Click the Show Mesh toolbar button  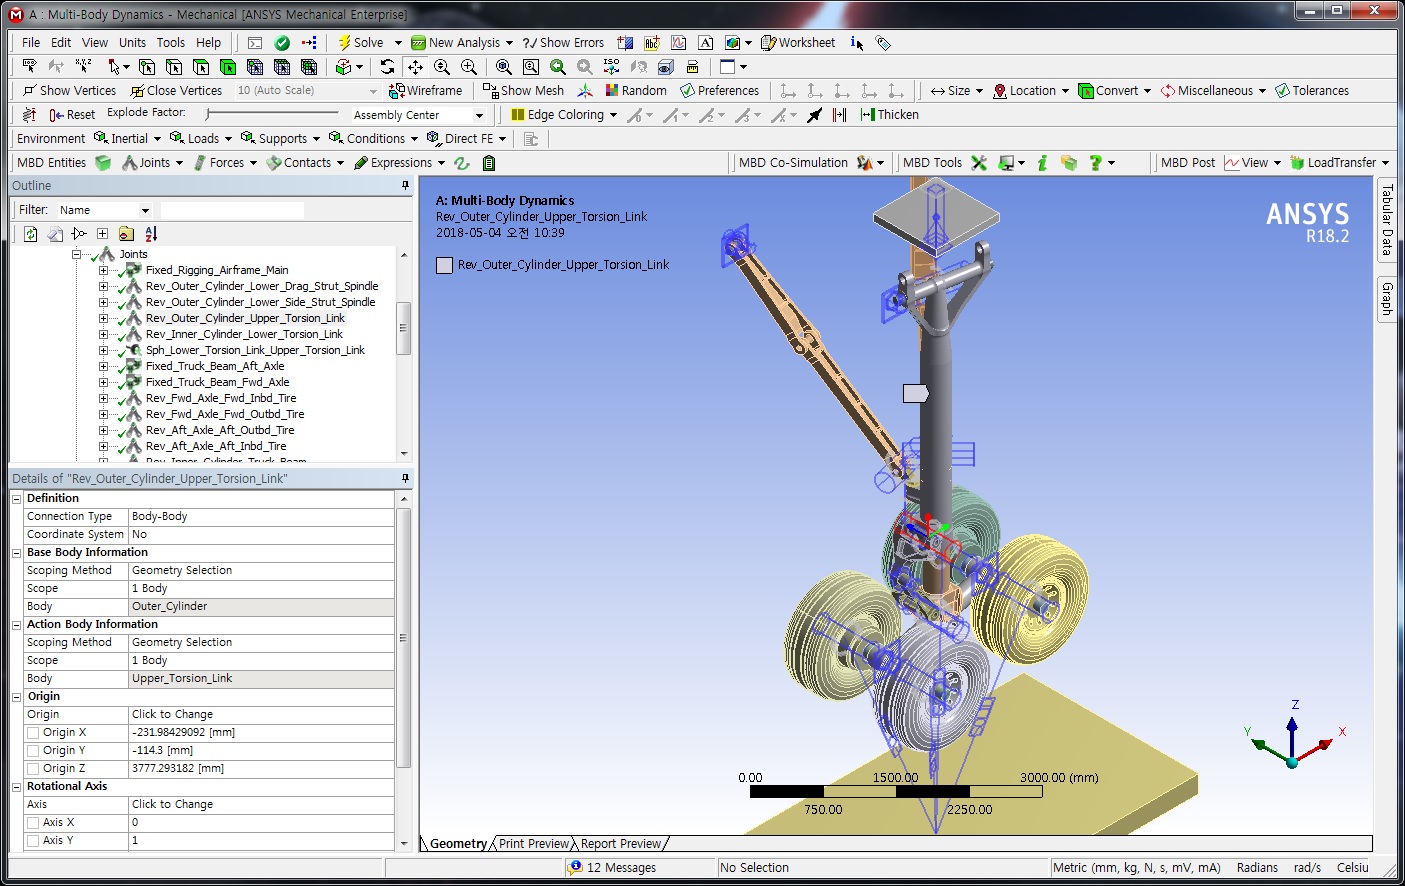point(523,91)
